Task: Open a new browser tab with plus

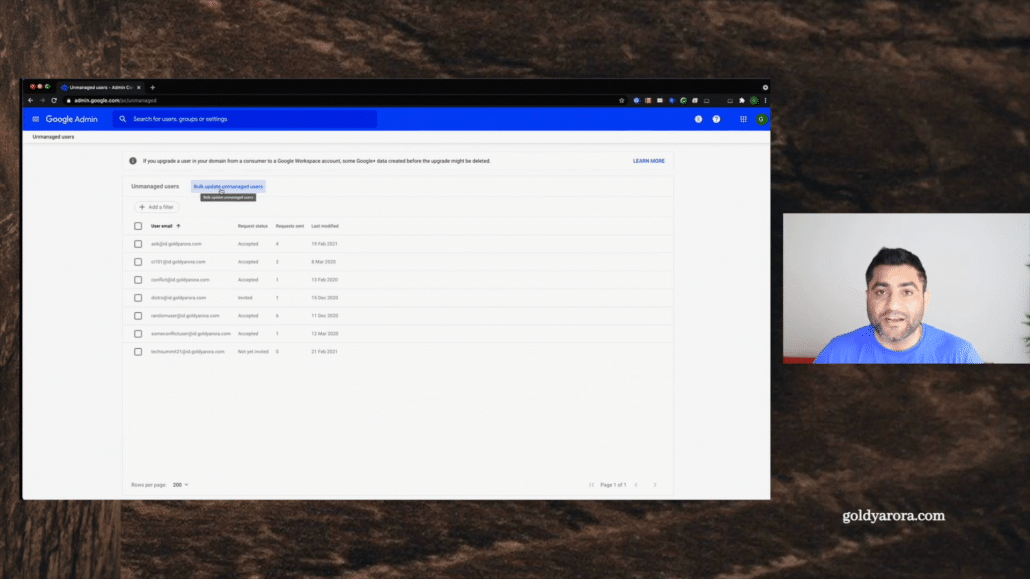Action: 152,87
